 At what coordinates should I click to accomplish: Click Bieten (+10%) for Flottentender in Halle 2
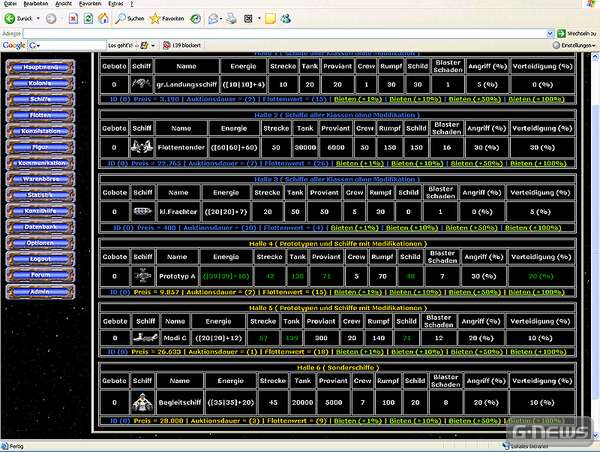click(x=417, y=163)
